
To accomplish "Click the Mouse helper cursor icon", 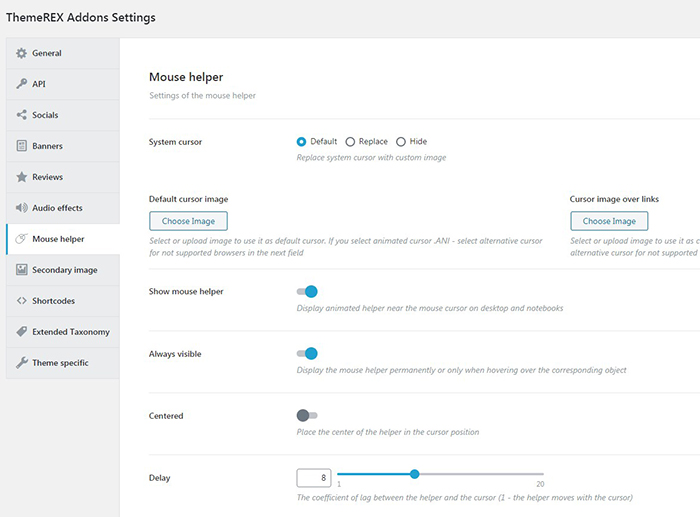I will 21,239.
